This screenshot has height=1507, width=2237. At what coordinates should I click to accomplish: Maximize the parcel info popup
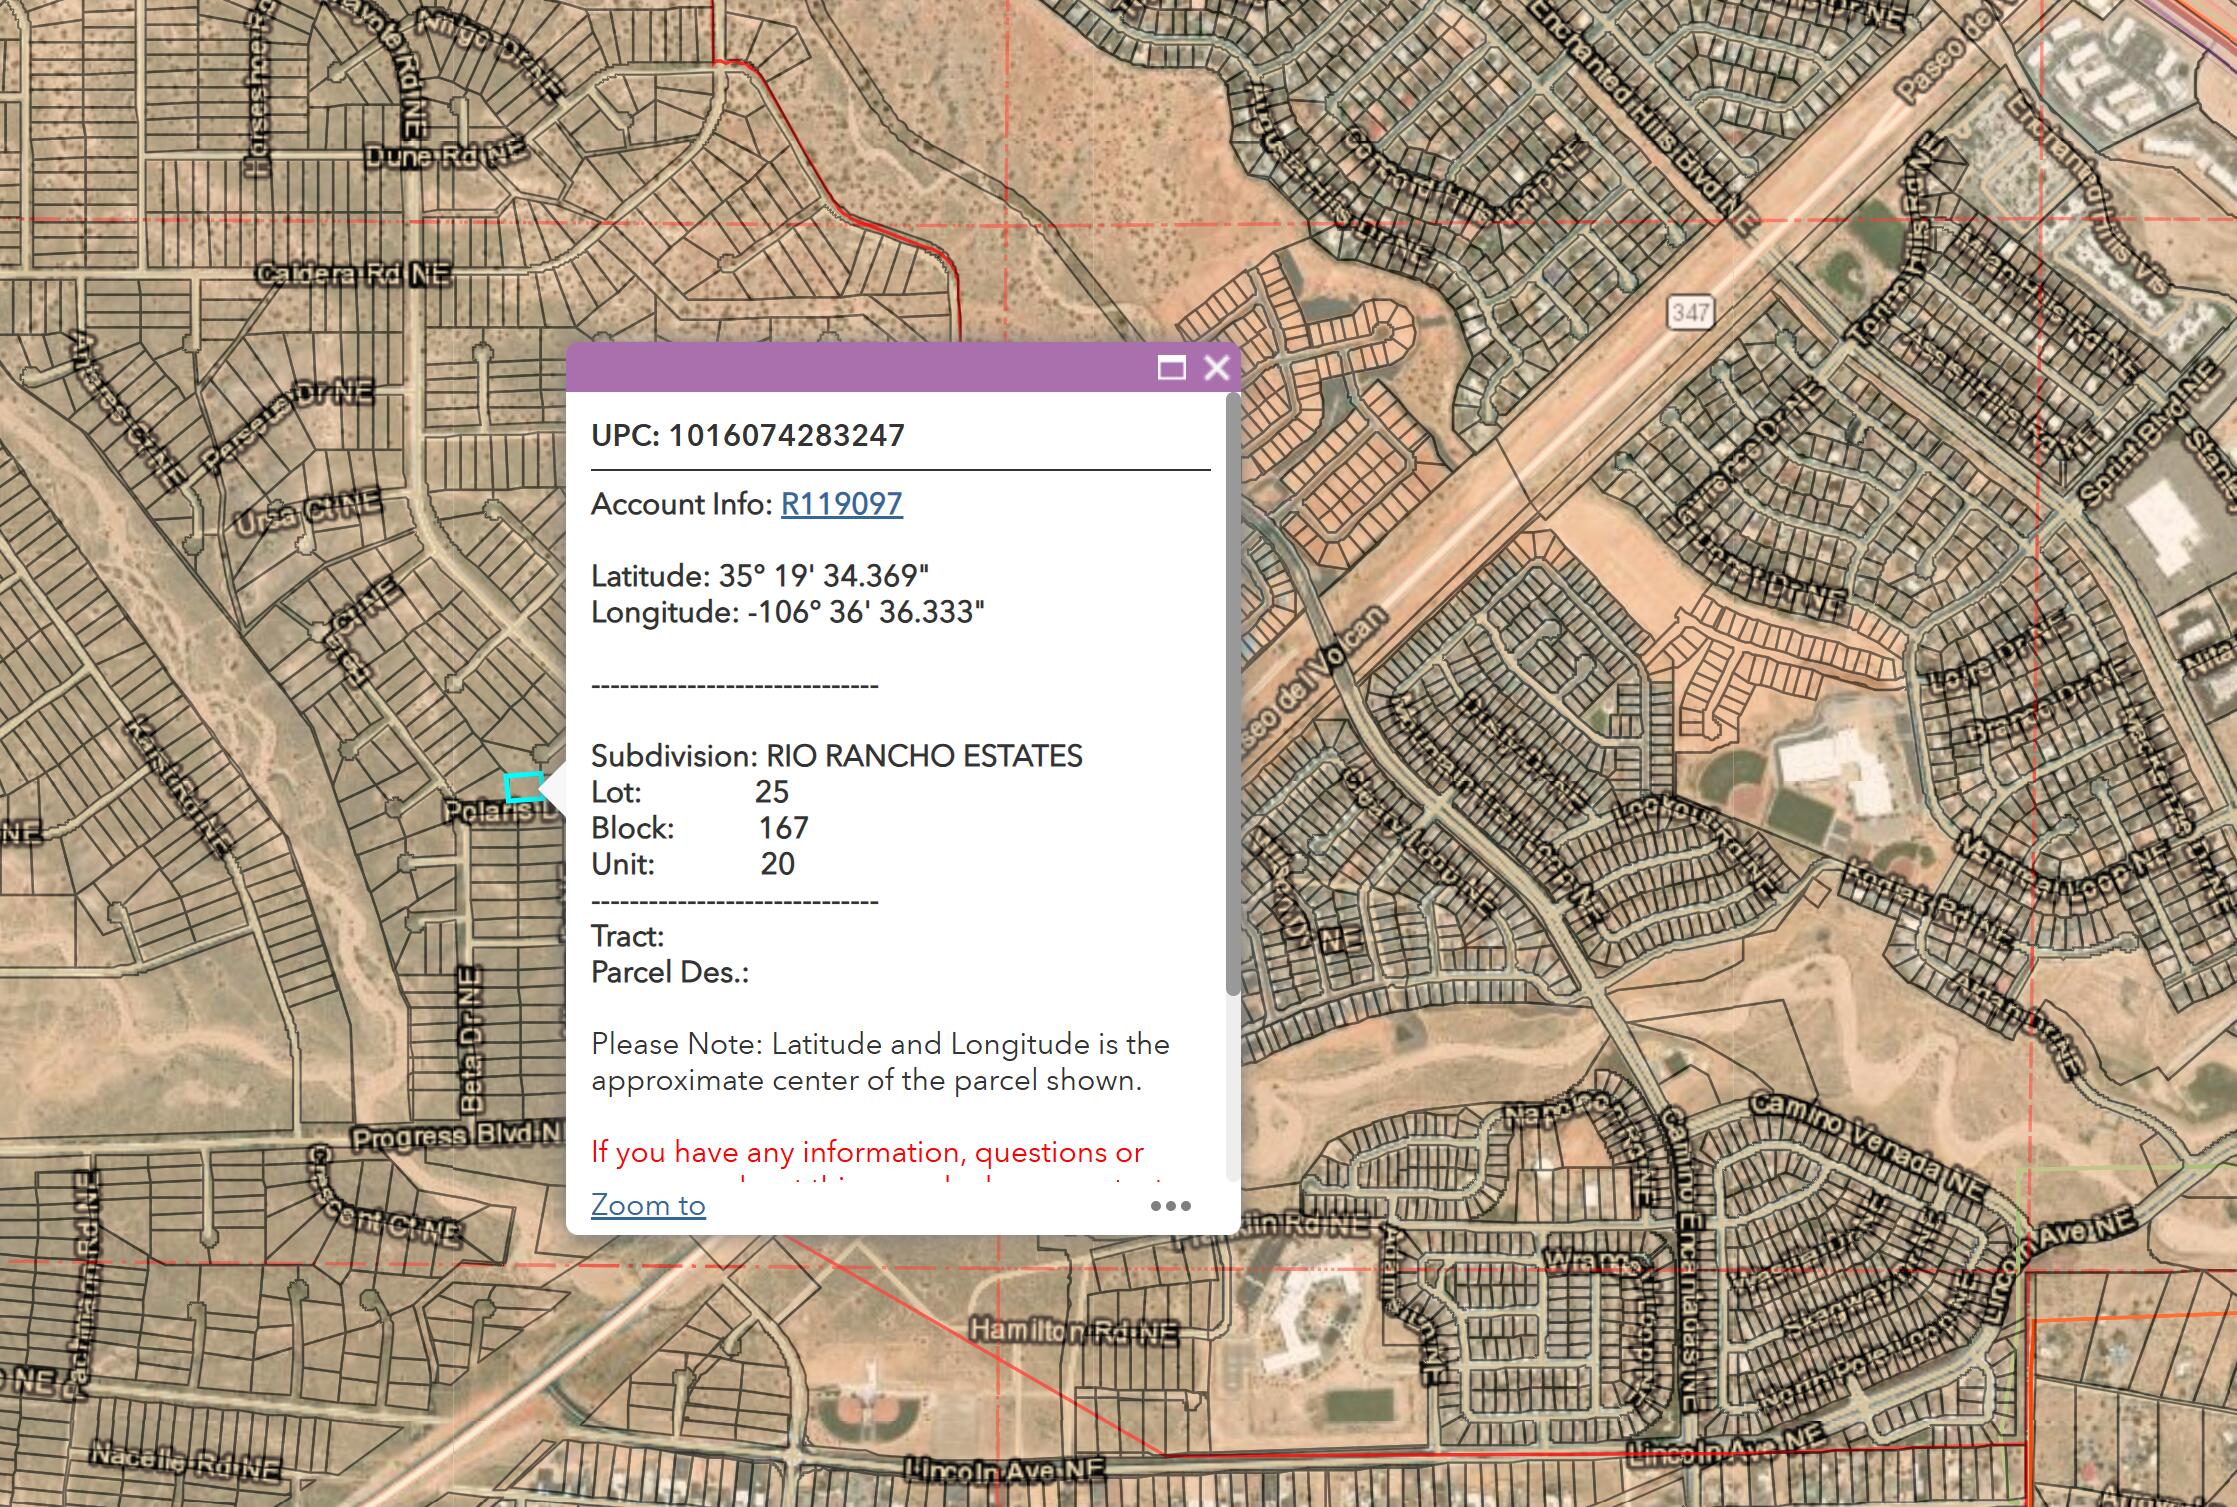click(1171, 368)
